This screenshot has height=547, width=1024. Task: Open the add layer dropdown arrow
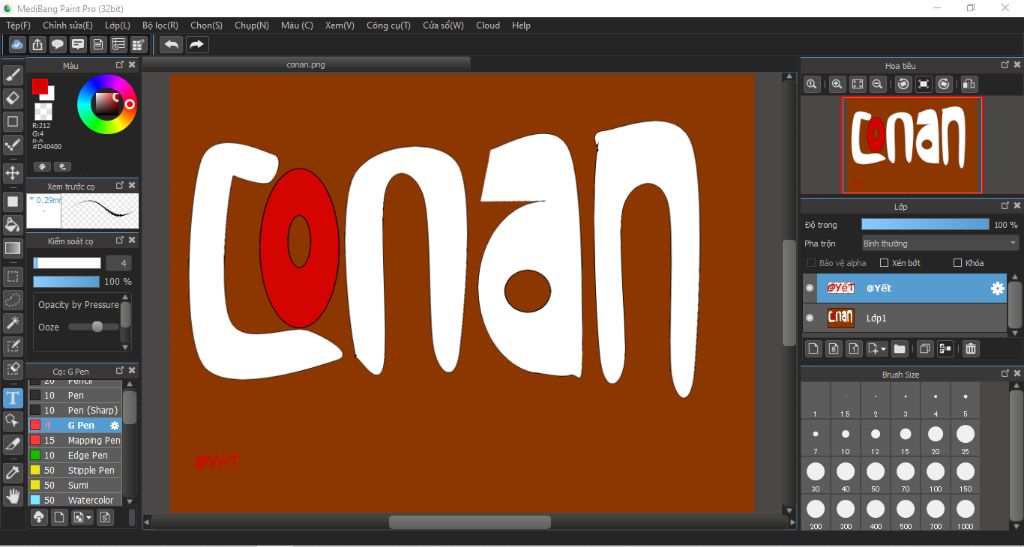(883, 349)
